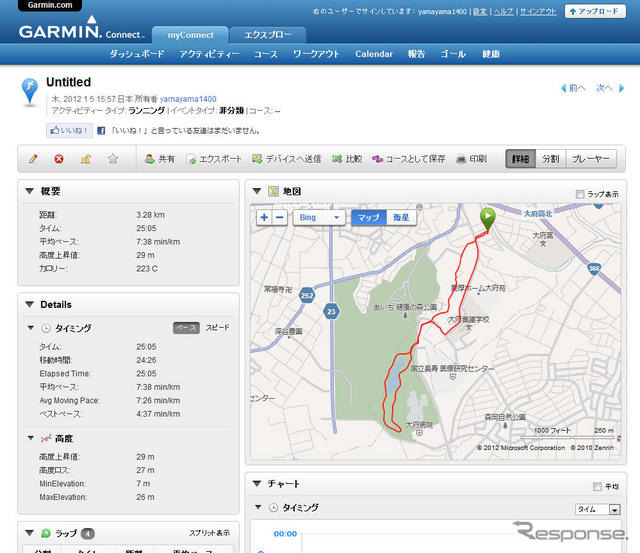
Task: Zoom in the map with plus button
Action: (264, 217)
